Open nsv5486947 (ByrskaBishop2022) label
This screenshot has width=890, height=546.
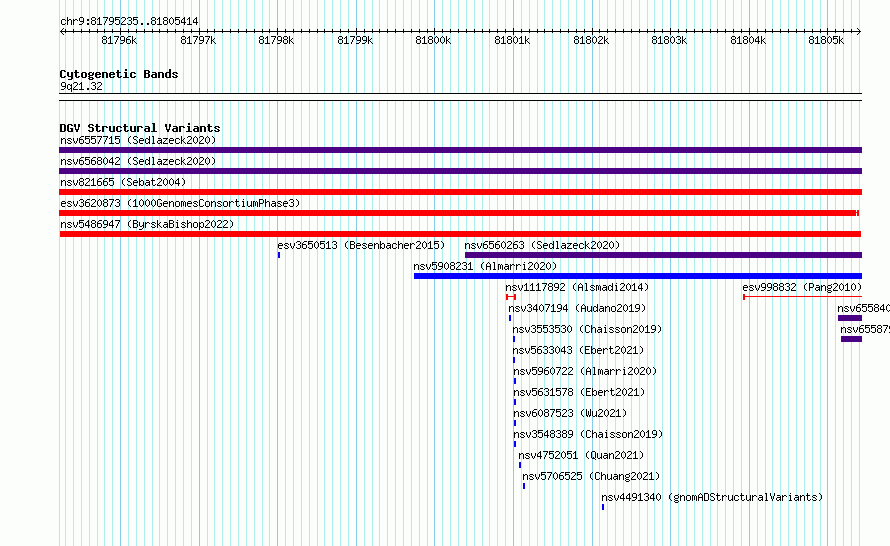[x=147, y=224]
